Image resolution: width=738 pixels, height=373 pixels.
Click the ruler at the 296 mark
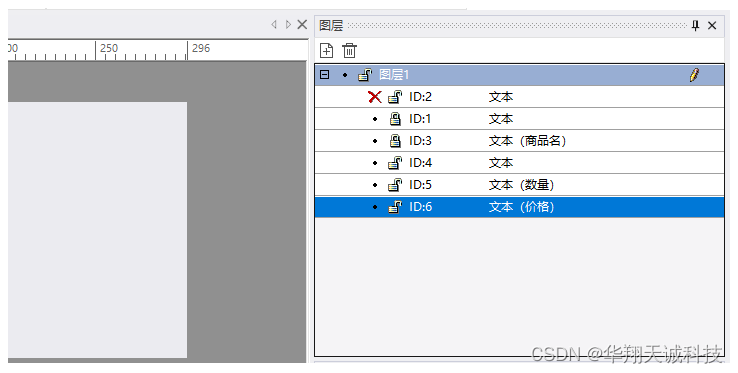pyautogui.click(x=201, y=48)
